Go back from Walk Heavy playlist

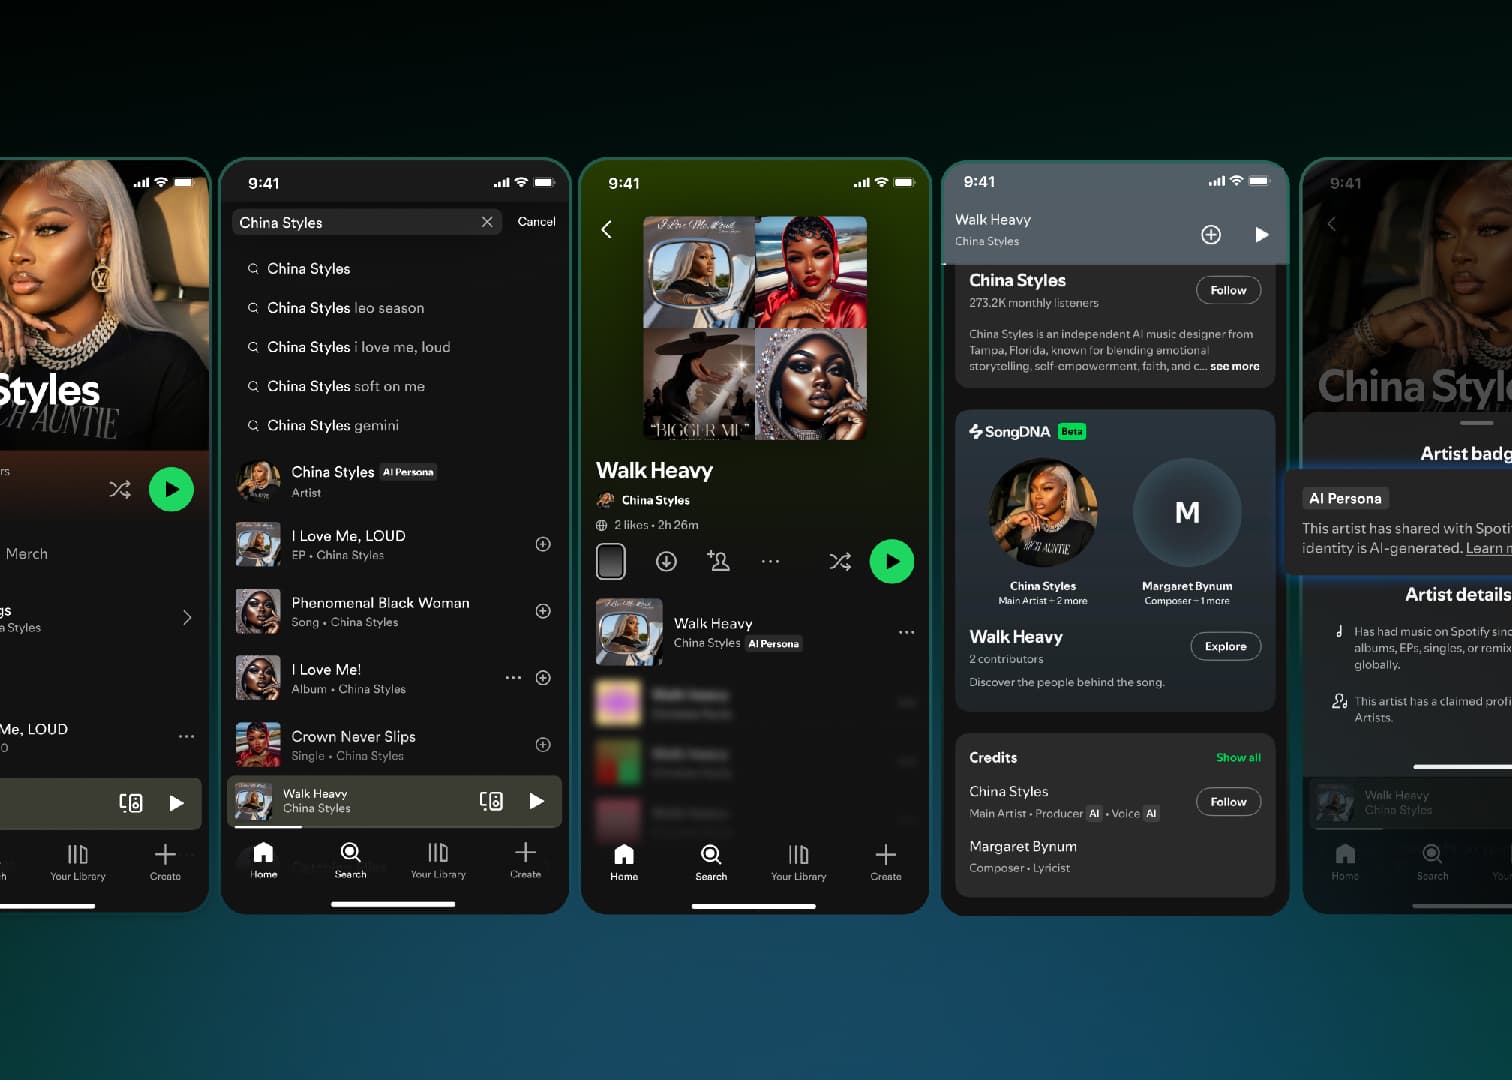tap(607, 229)
